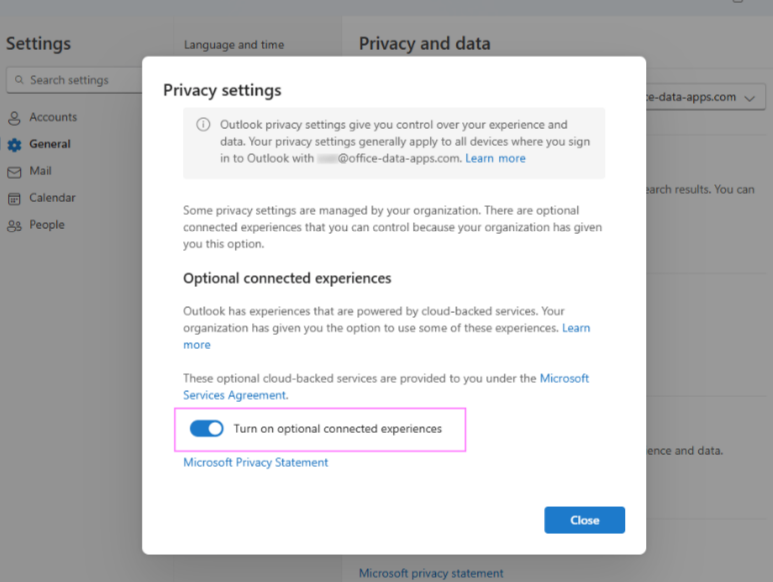This screenshot has height=582, width=773.
Task: Click the magnifier icon in Search settings
Action: point(18,80)
